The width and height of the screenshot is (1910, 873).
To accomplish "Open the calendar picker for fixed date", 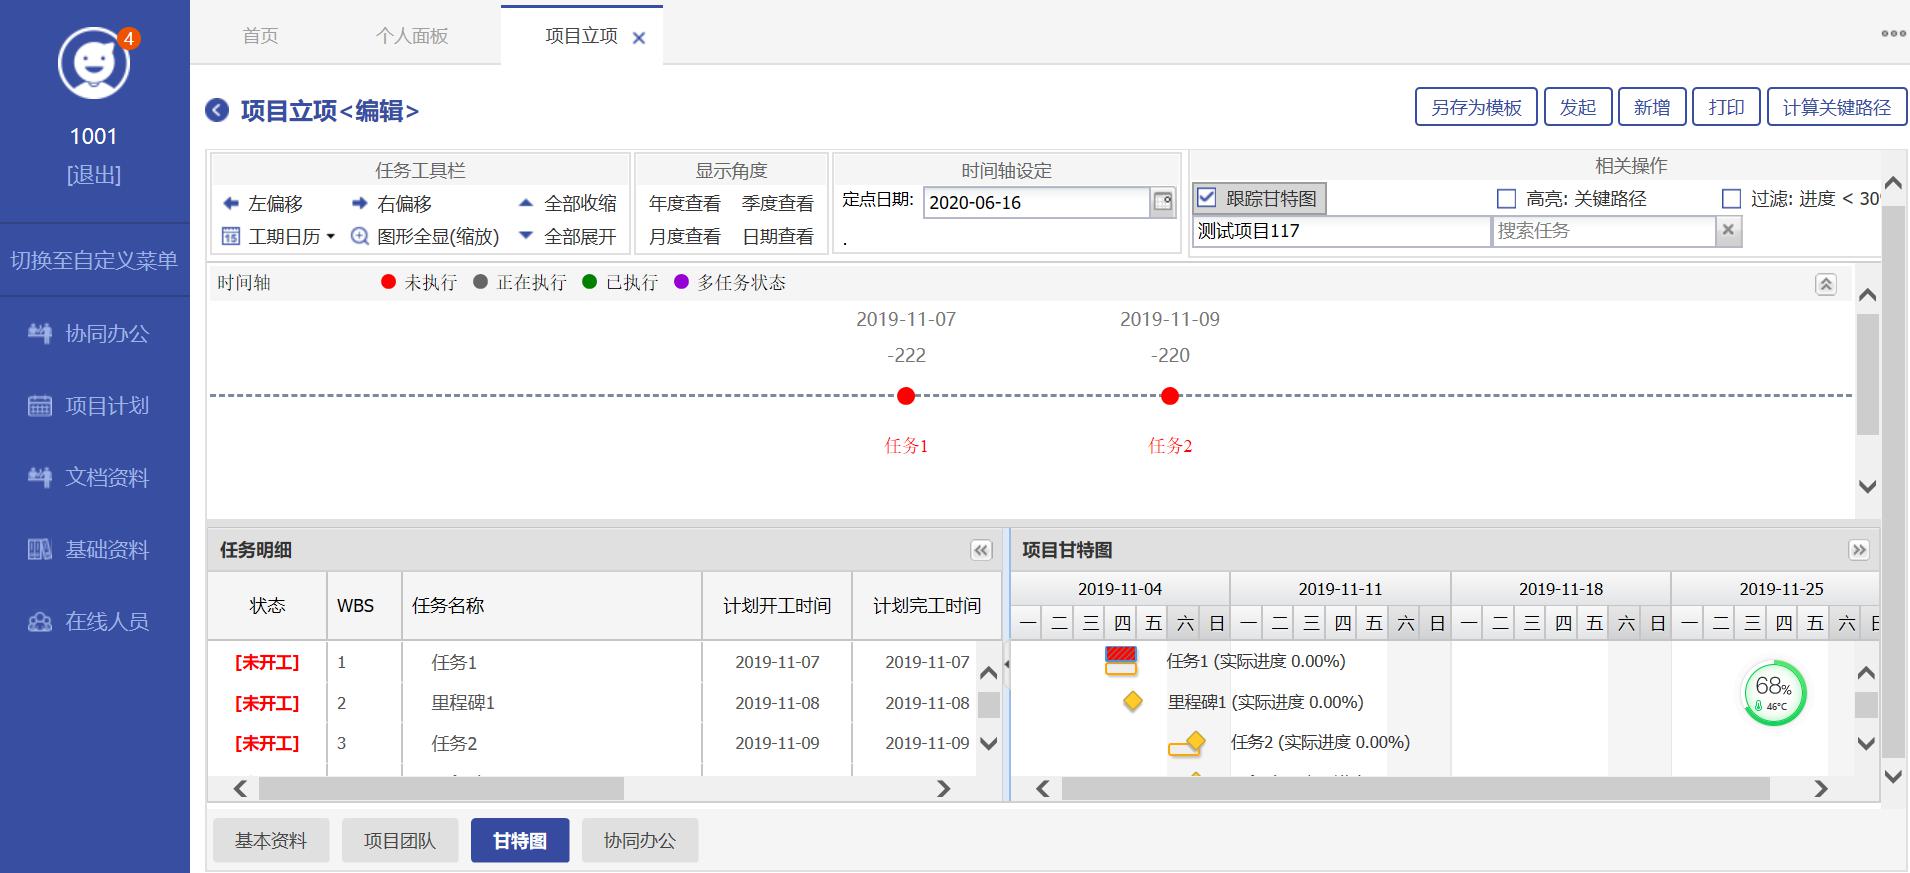I will click(x=1162, y=202).
